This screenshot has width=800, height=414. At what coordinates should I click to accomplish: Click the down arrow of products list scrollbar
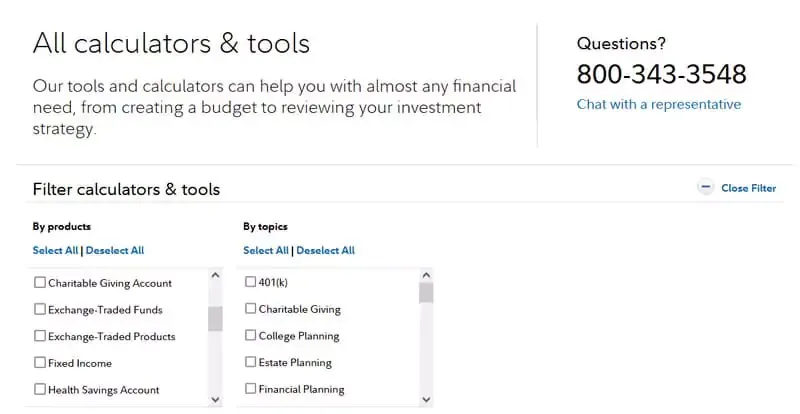[215, 400]
